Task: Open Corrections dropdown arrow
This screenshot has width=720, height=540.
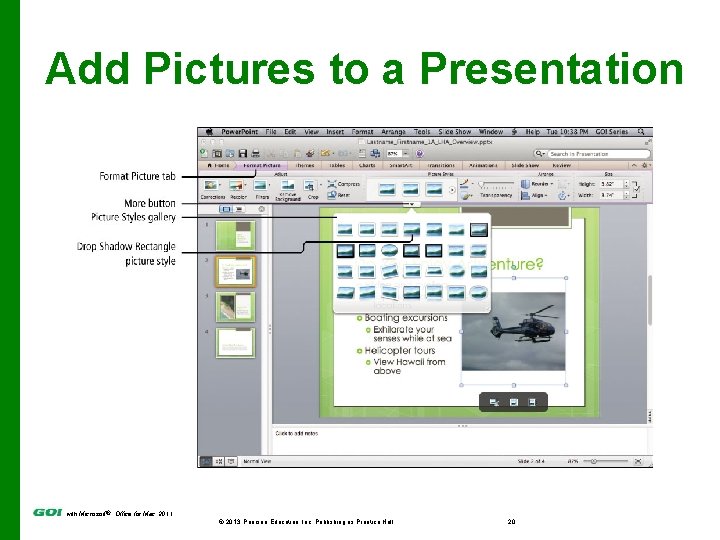Action: [x=220, y=186]
